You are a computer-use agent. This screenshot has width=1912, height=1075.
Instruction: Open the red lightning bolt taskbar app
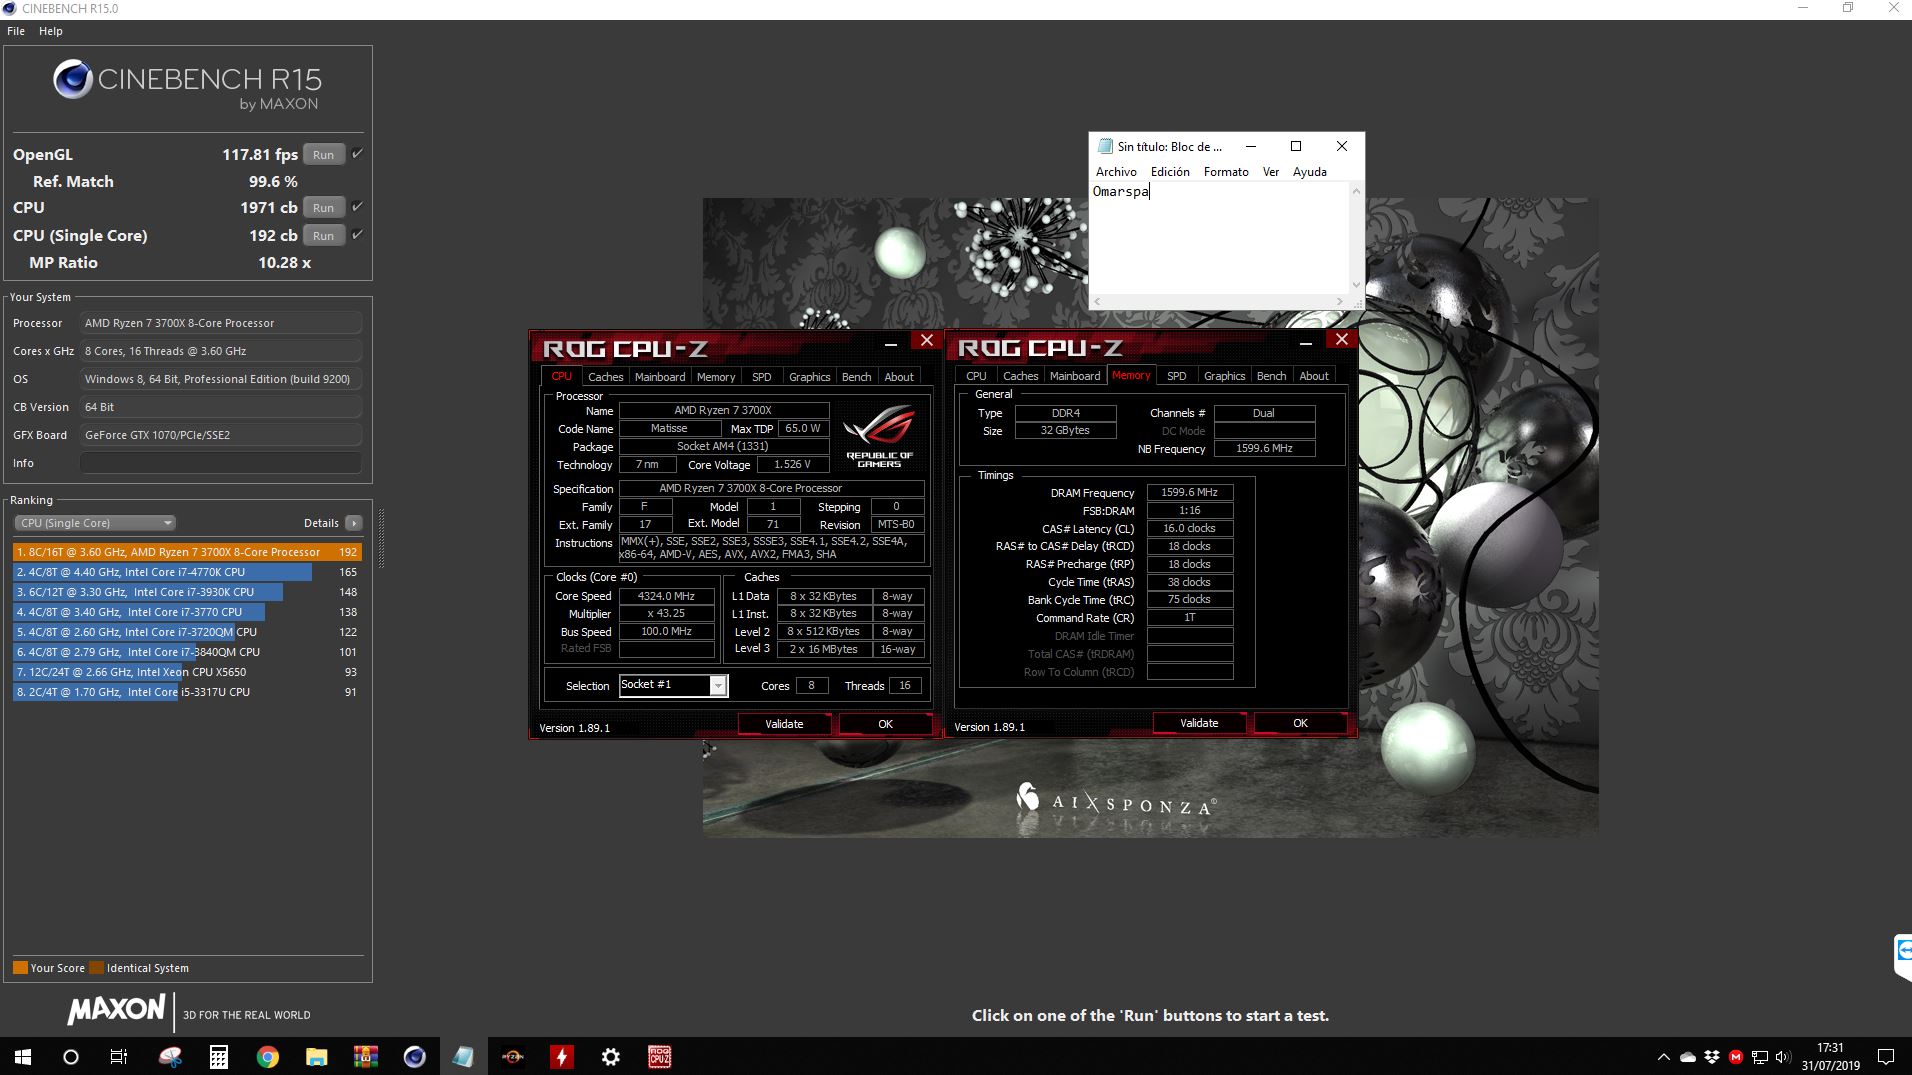[562, 1056]
